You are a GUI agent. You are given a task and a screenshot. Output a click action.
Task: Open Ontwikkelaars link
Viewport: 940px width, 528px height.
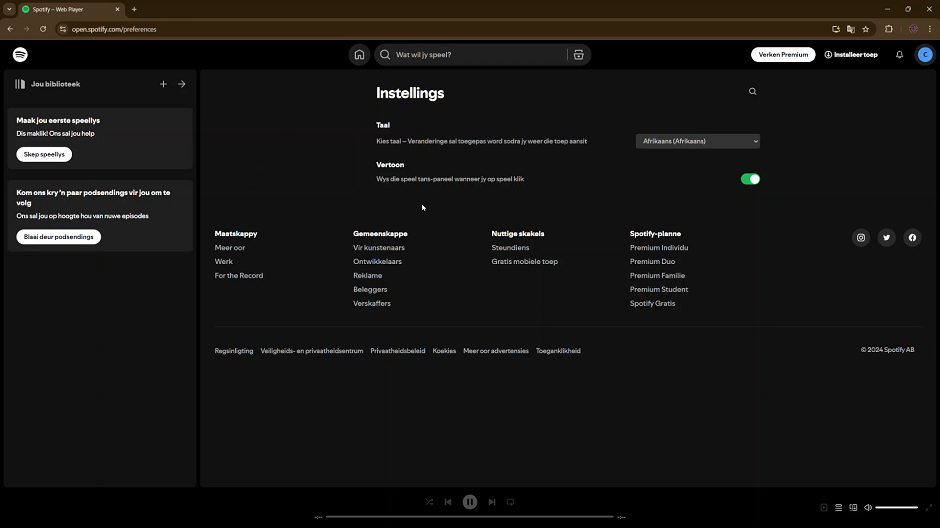tap(377, 261)
